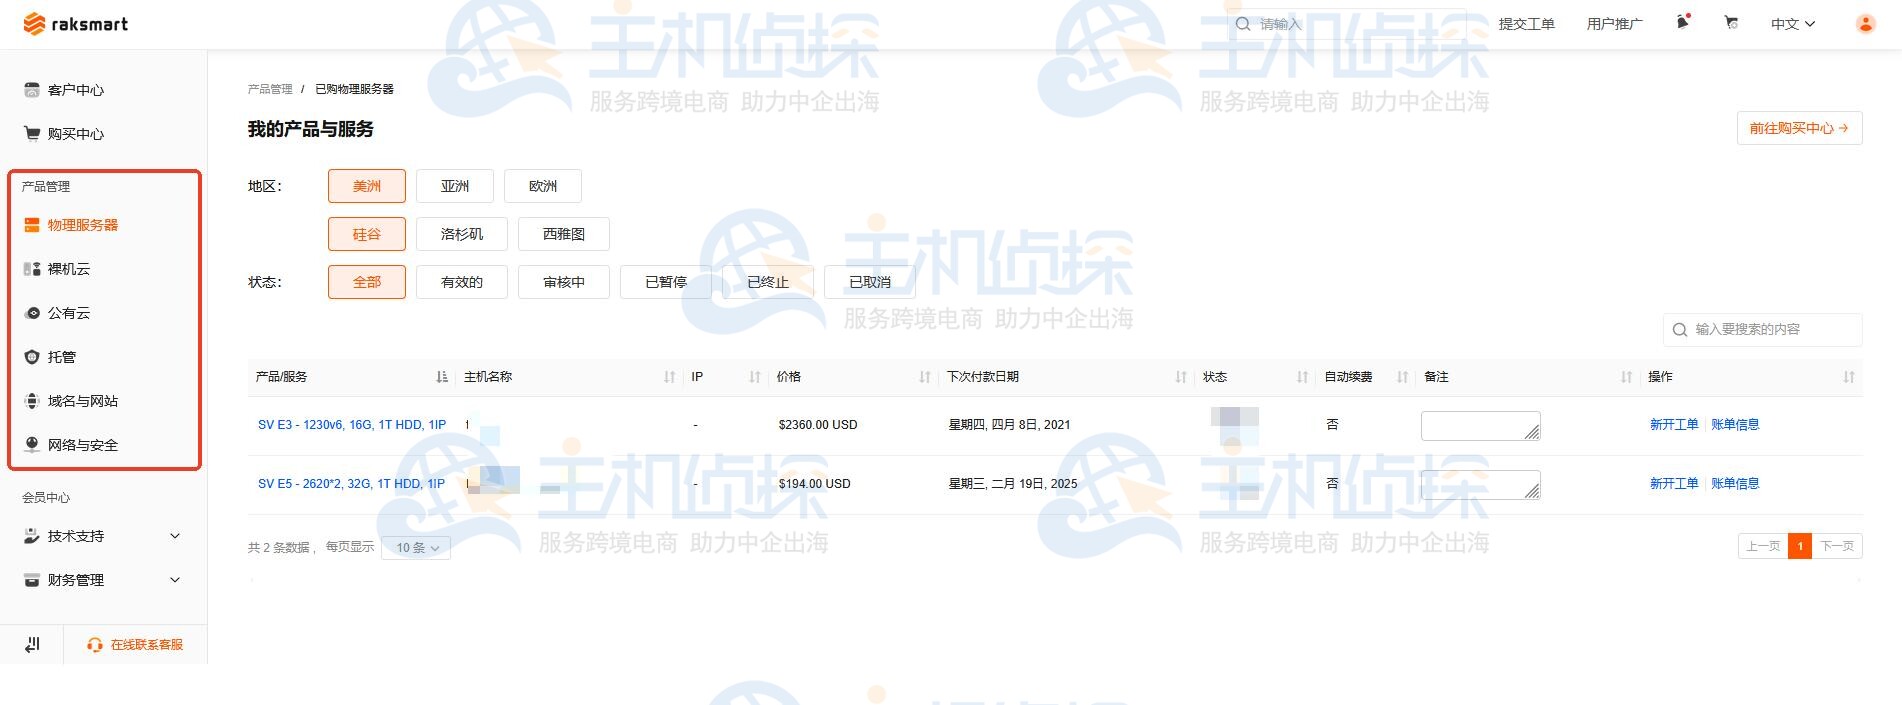
Task: Click 产品管理 breadcrumb
Action: click(x=270, y=89)
